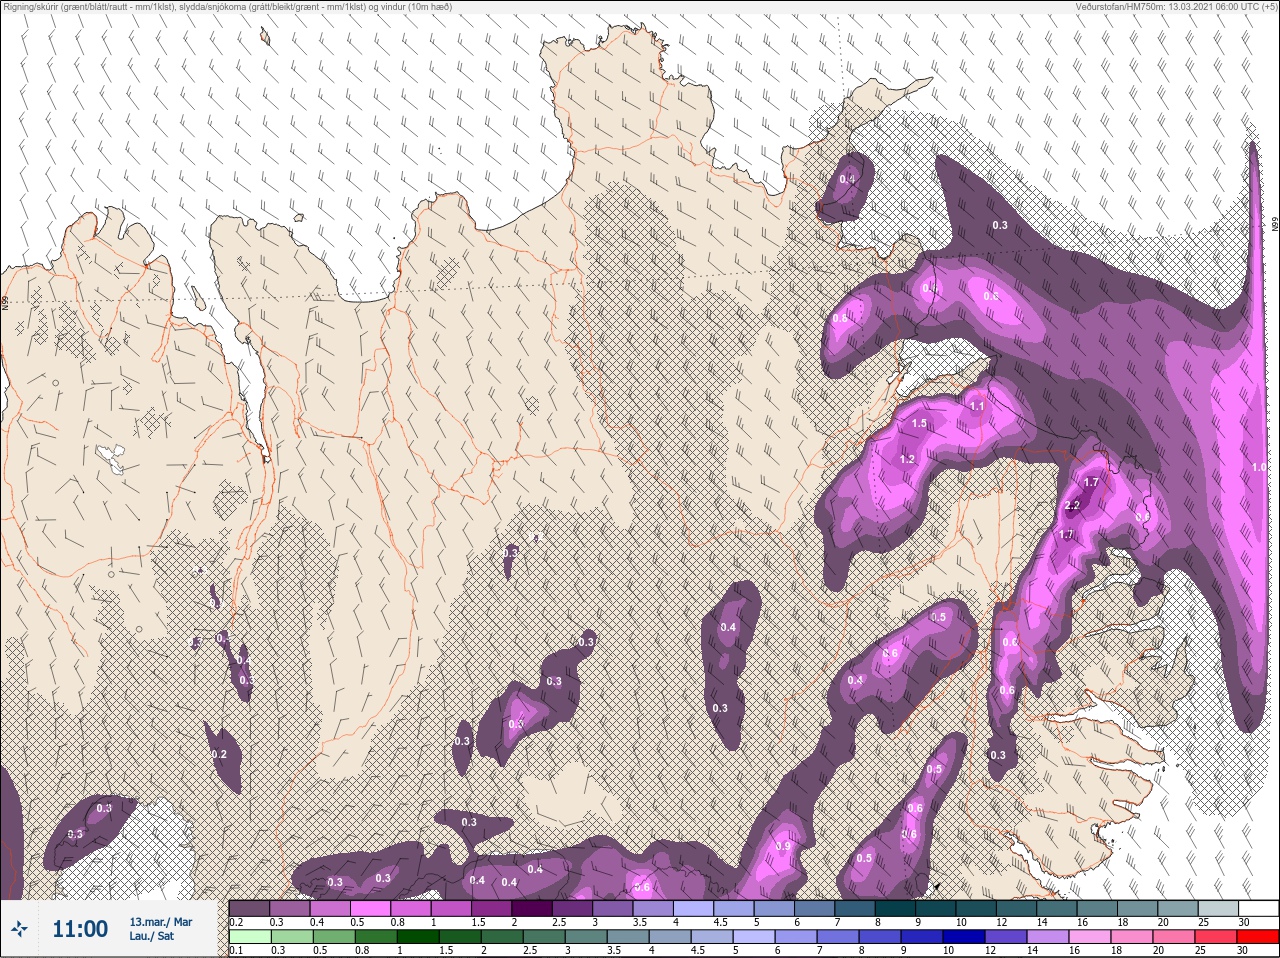
Task: Click the 11:00 forecast time
Action: 80,929
